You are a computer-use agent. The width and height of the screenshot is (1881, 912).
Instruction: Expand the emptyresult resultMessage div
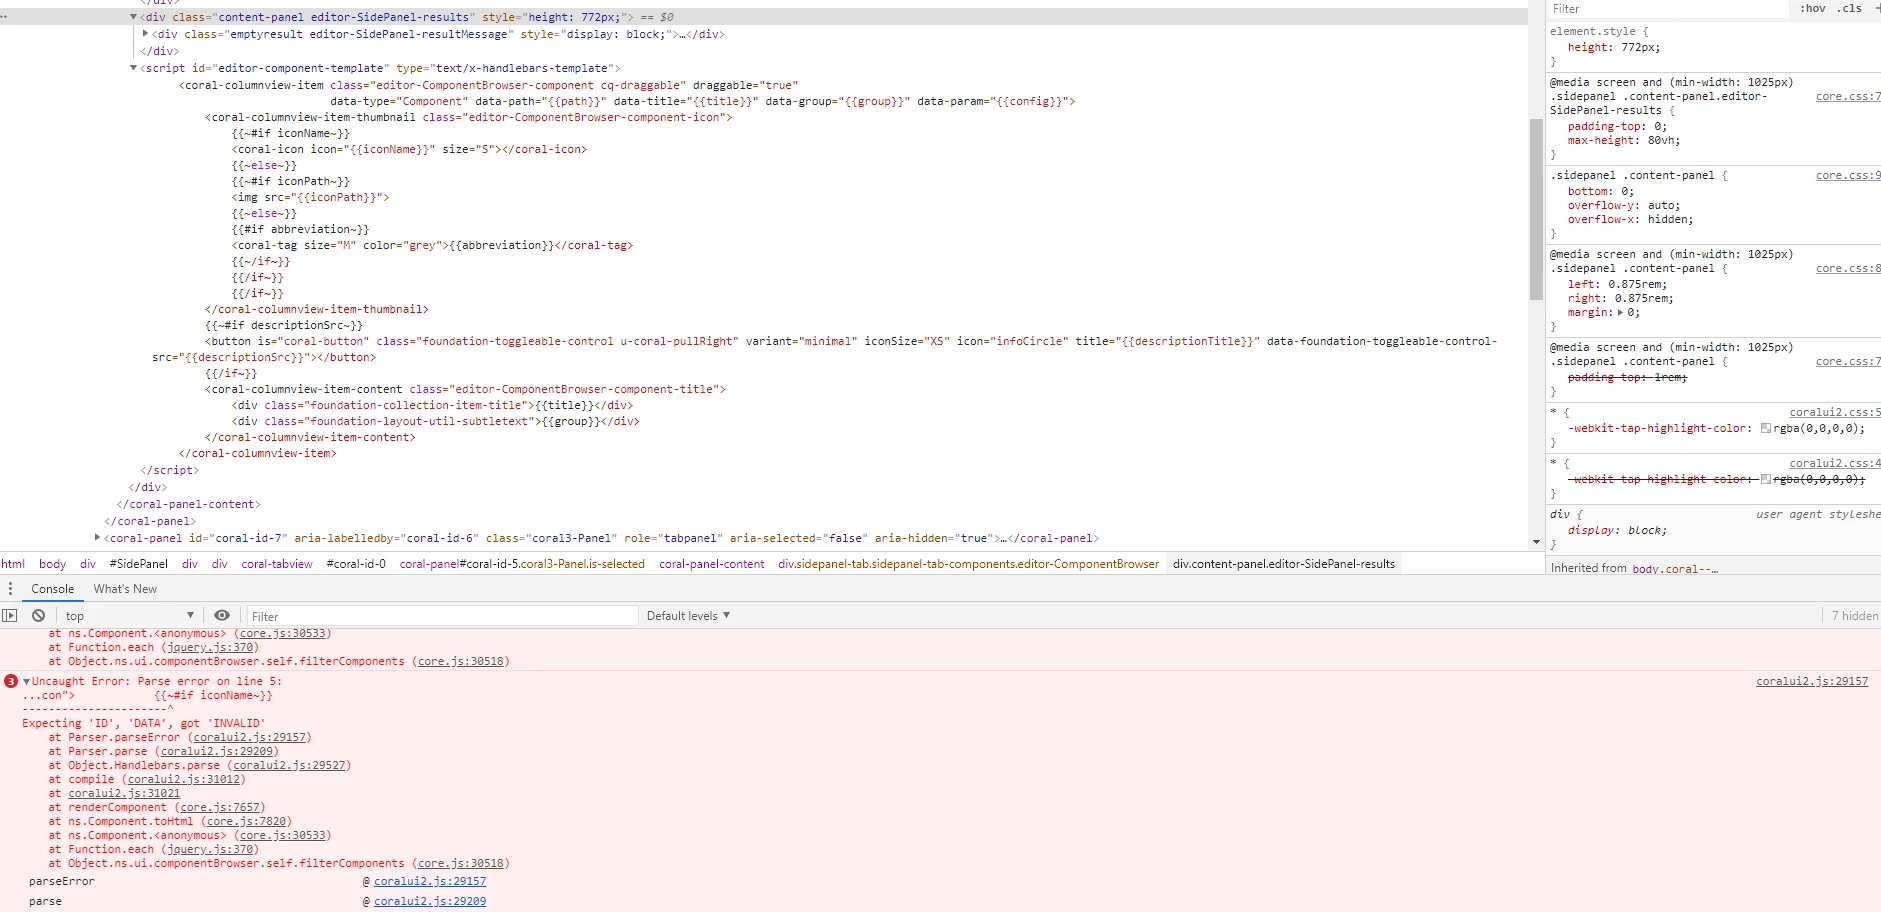click(146, 34)
